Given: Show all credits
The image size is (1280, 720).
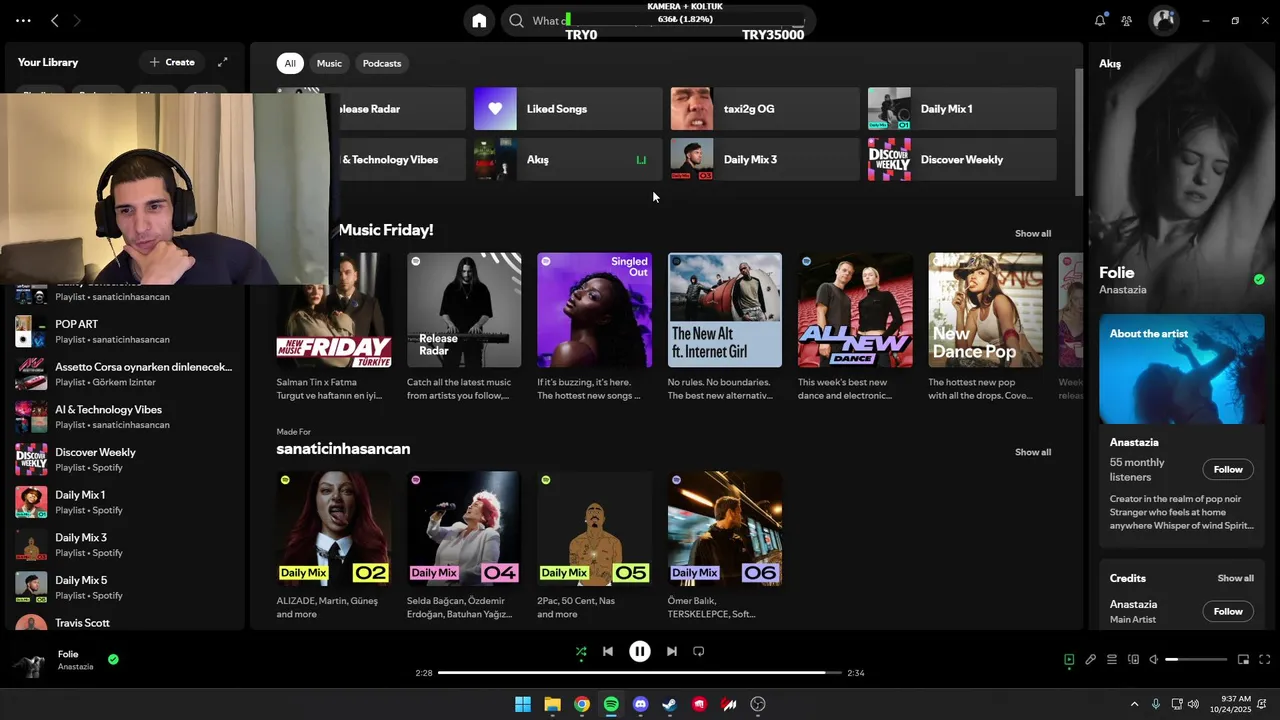Looking at the screenshot, I should 1235,578.
